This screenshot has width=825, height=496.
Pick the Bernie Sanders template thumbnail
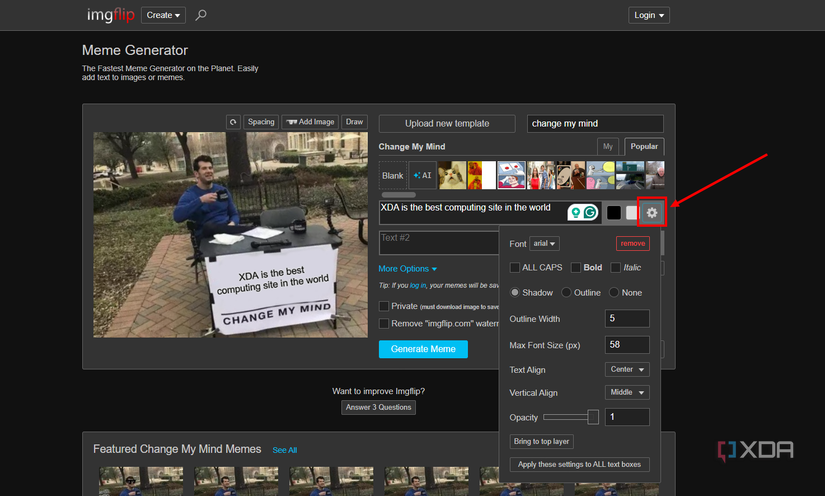tap(655, 175)
